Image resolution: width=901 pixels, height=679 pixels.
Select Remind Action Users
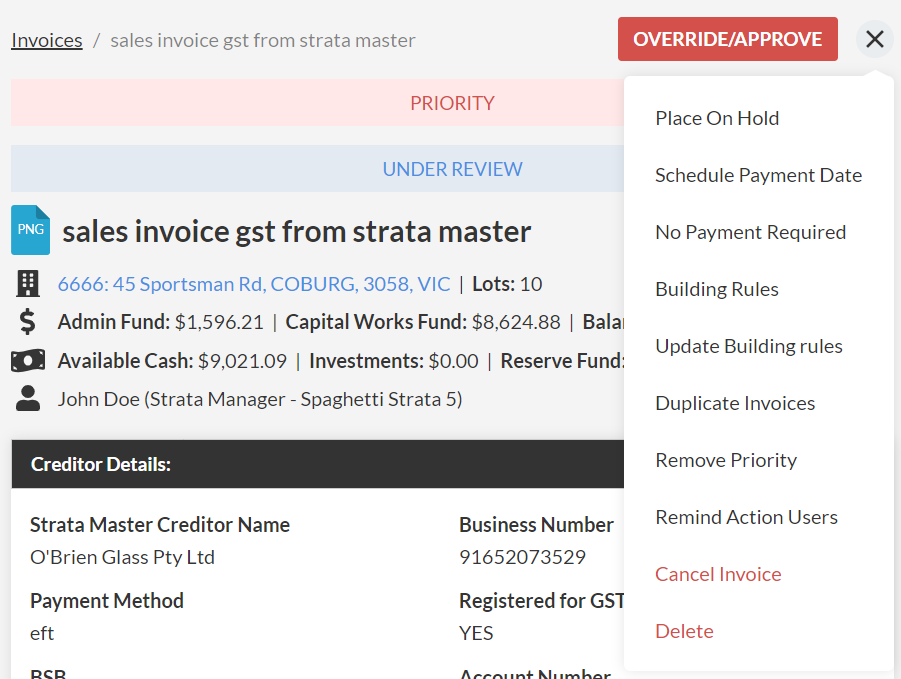(746, 517)
